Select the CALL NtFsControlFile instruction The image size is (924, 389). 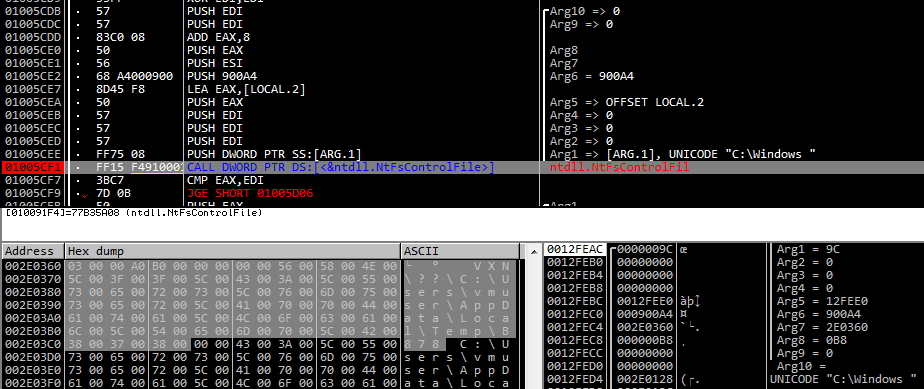tap(341, 167)
